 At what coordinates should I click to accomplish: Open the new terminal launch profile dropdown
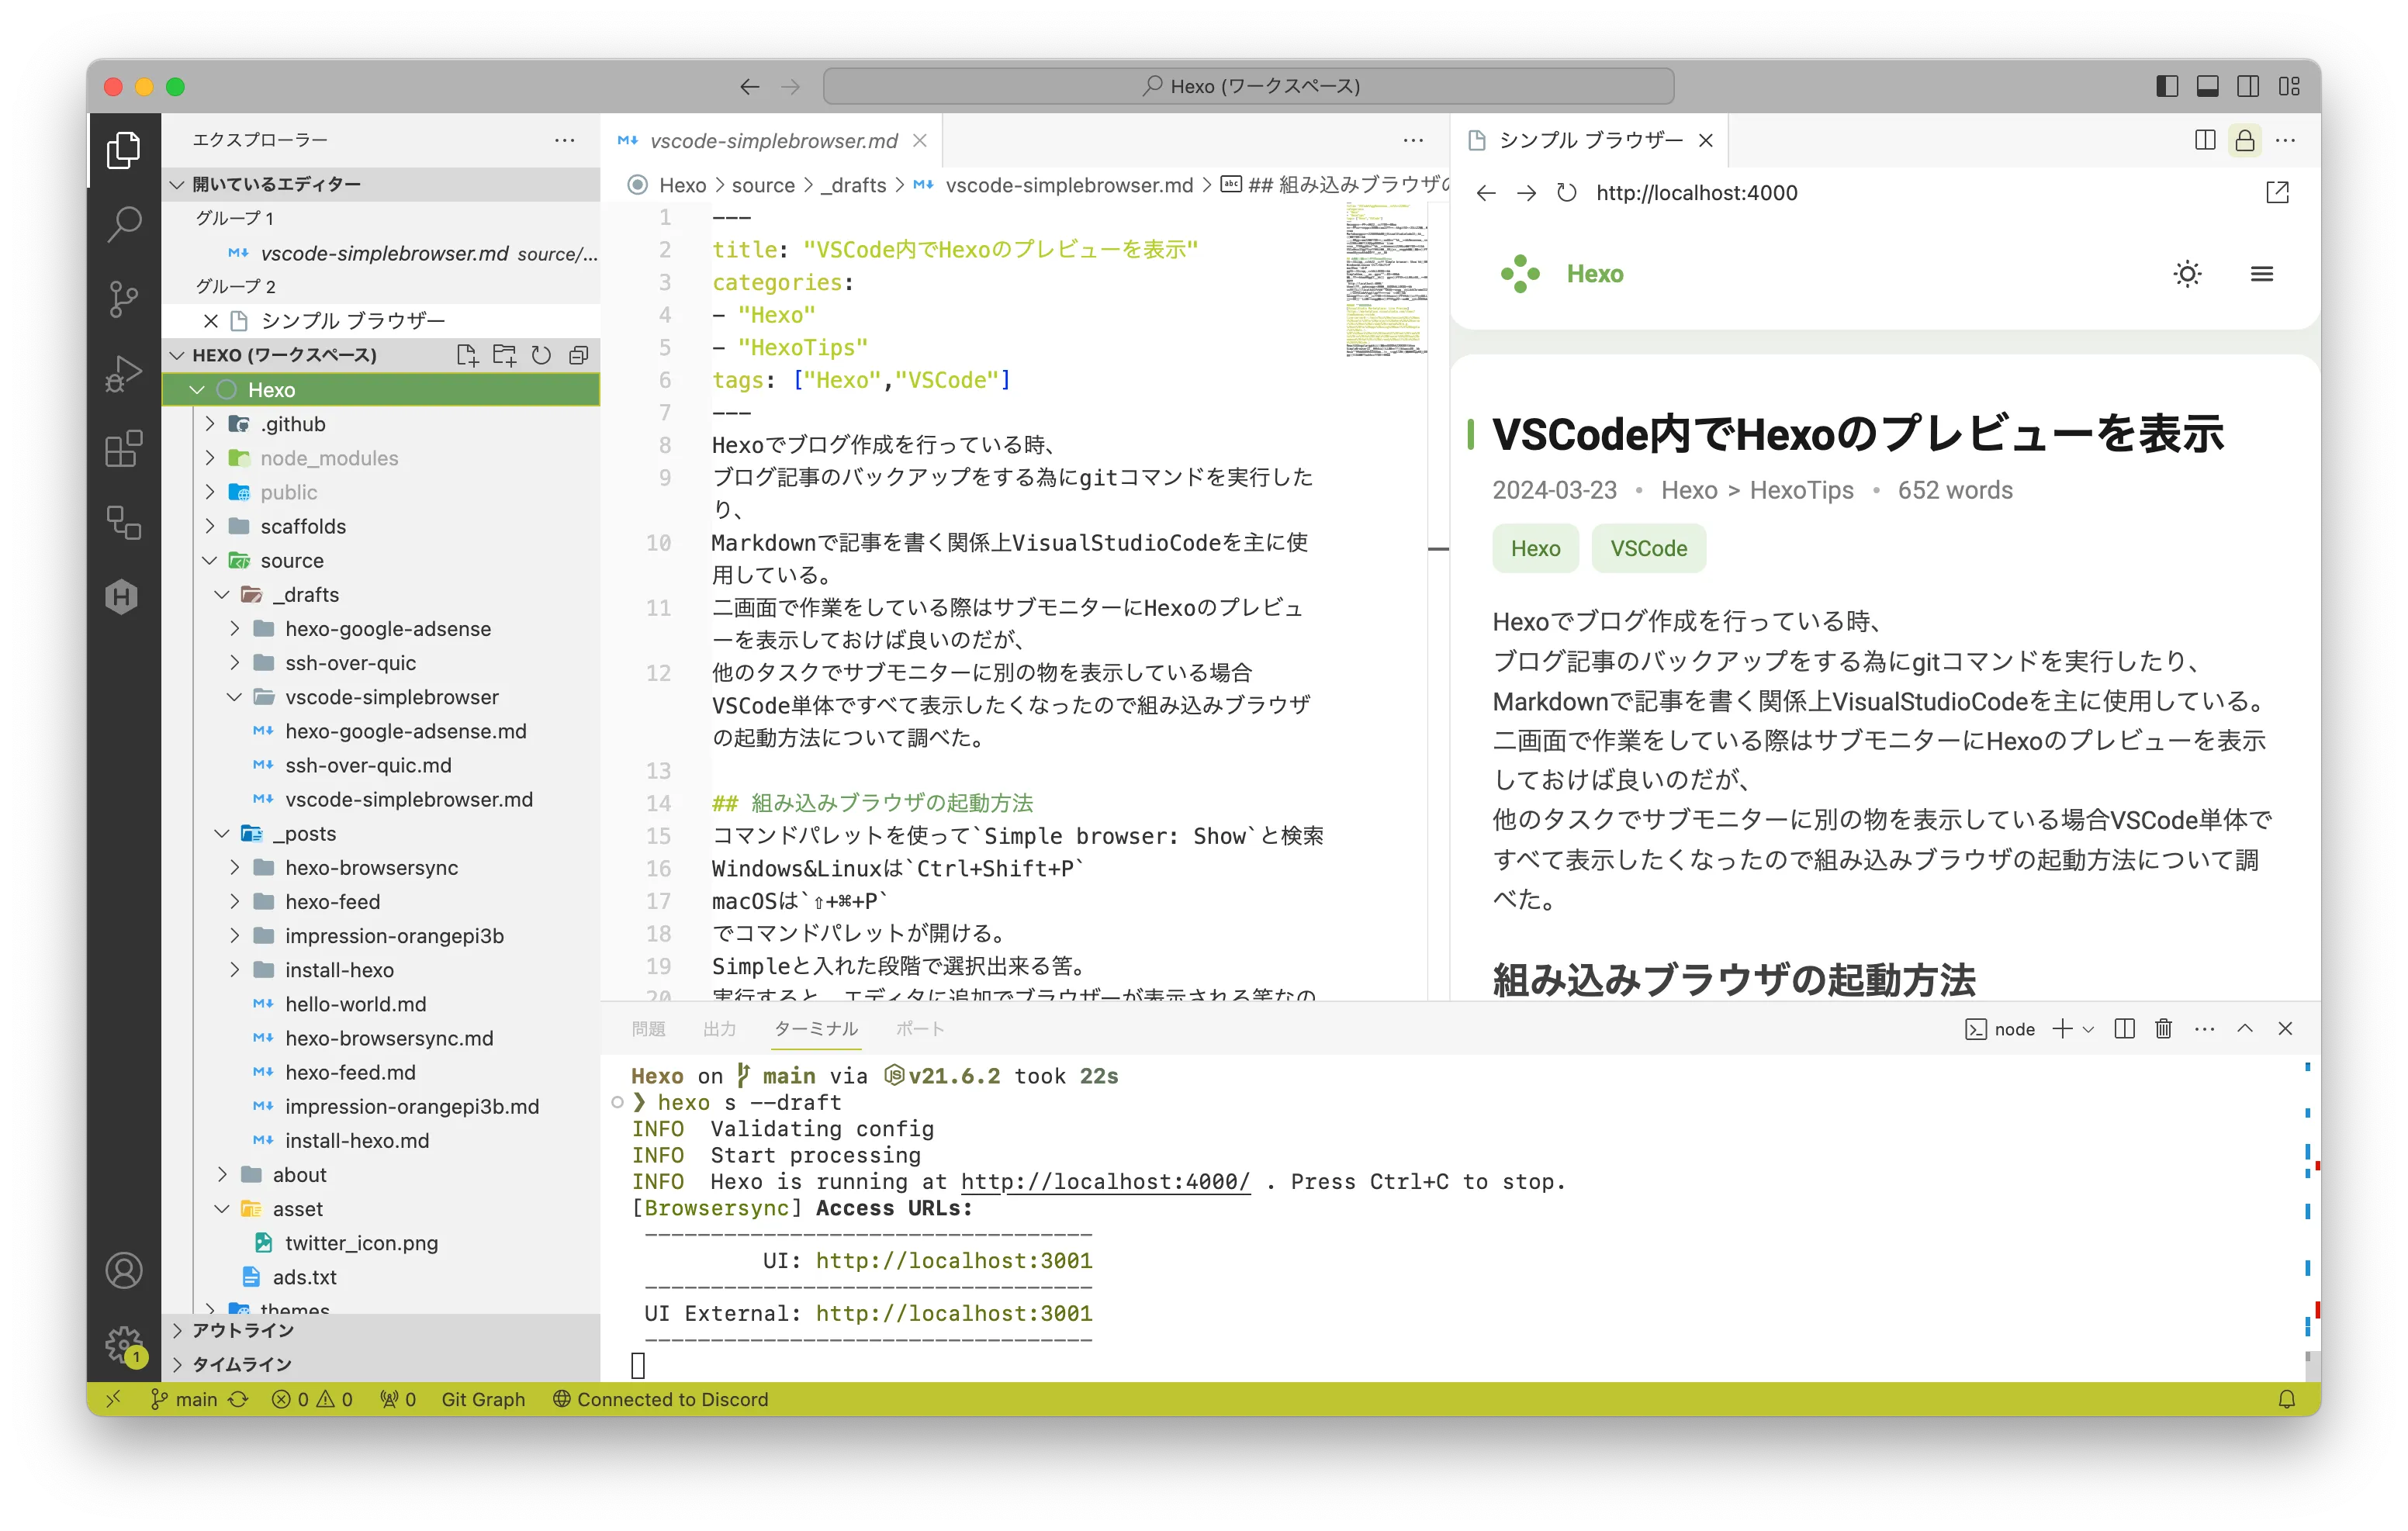[x=2089, y=1029]
